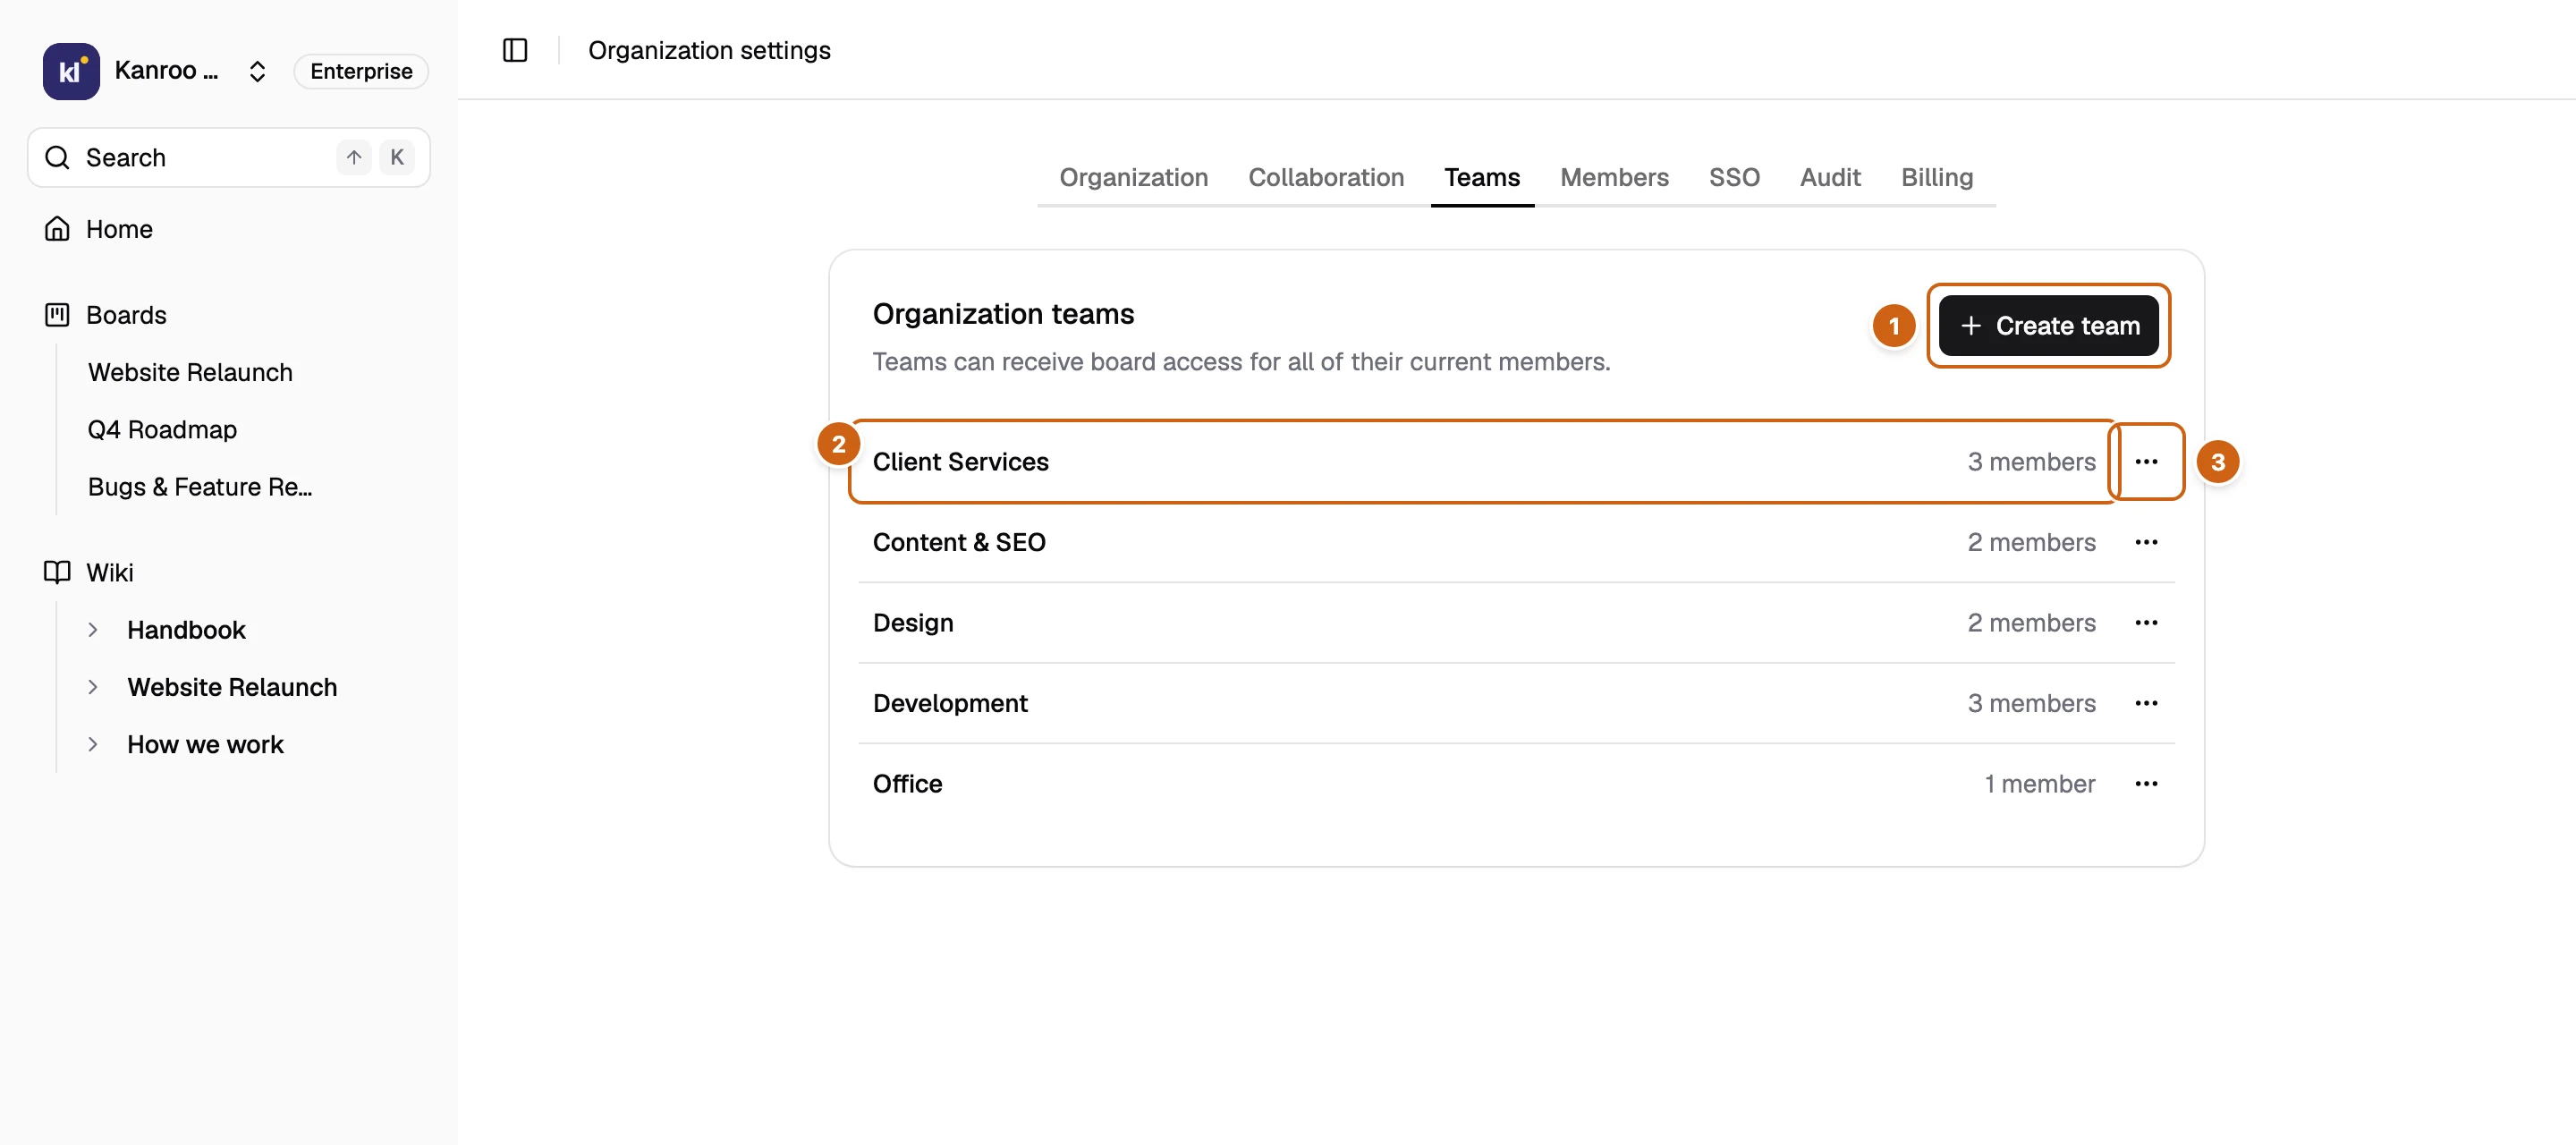
Task: Click the Kanroo workspace logo
Action: click(71, 71)
